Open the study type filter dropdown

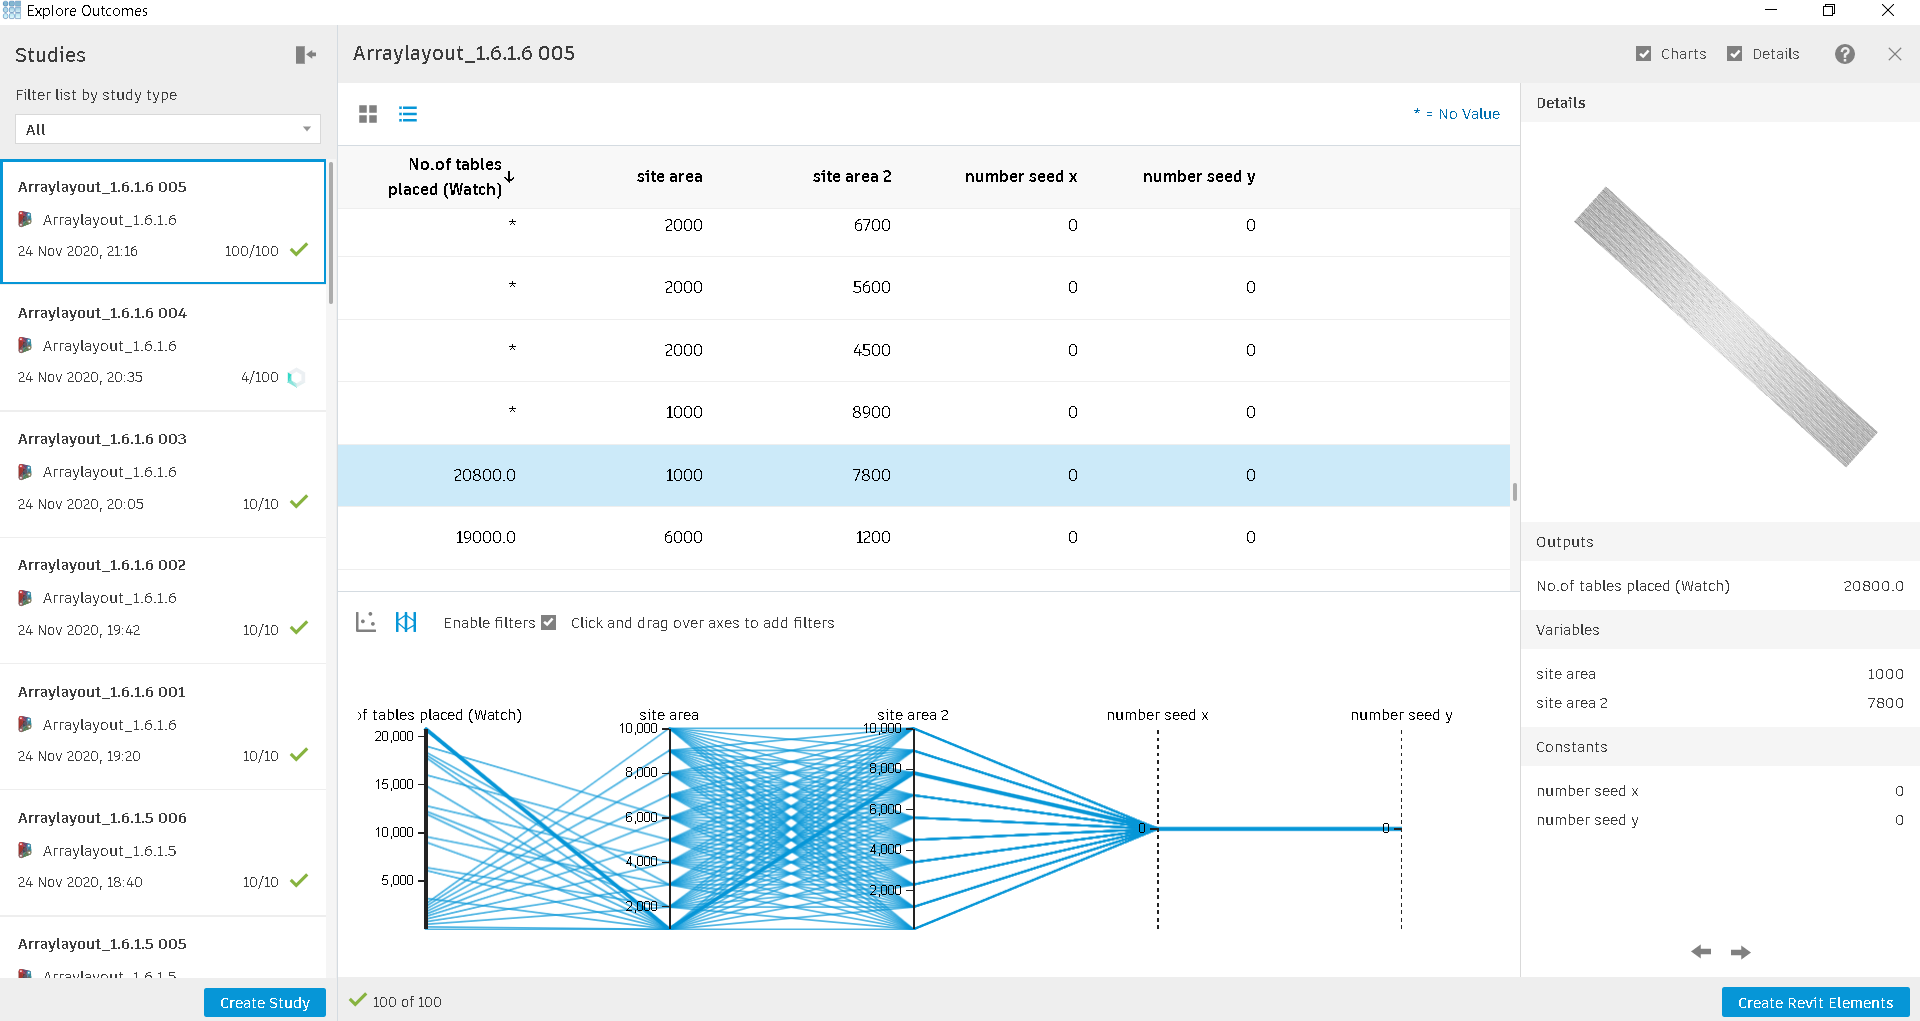[167, 129]
